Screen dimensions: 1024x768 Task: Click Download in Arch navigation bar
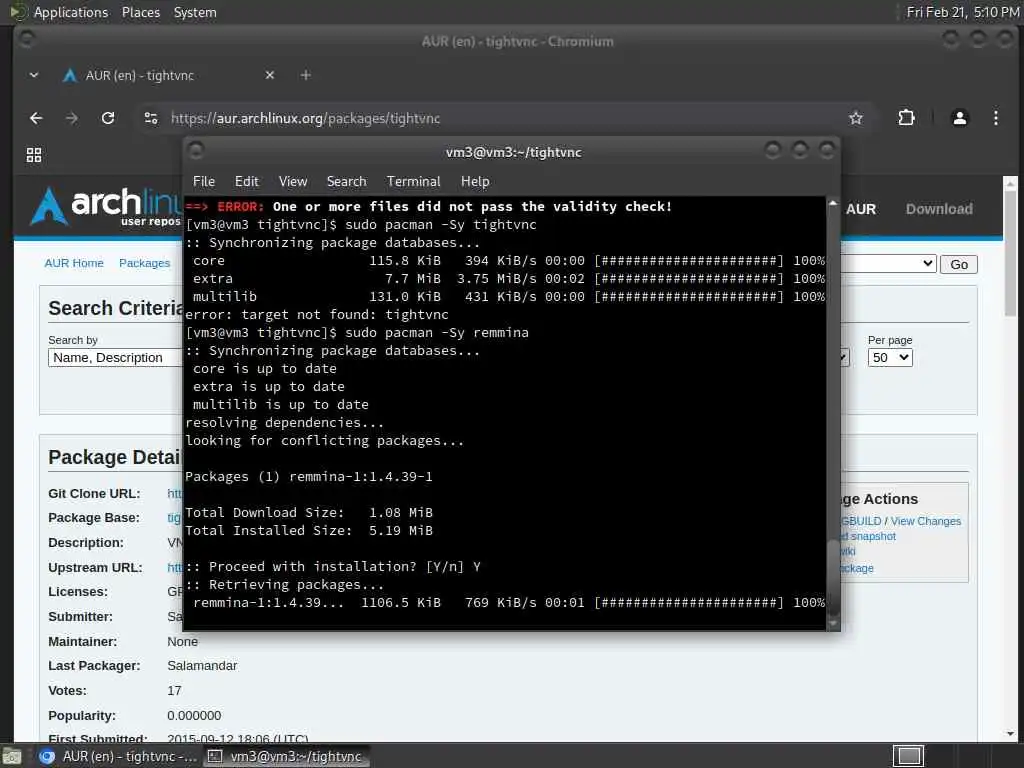pos(938,210)
